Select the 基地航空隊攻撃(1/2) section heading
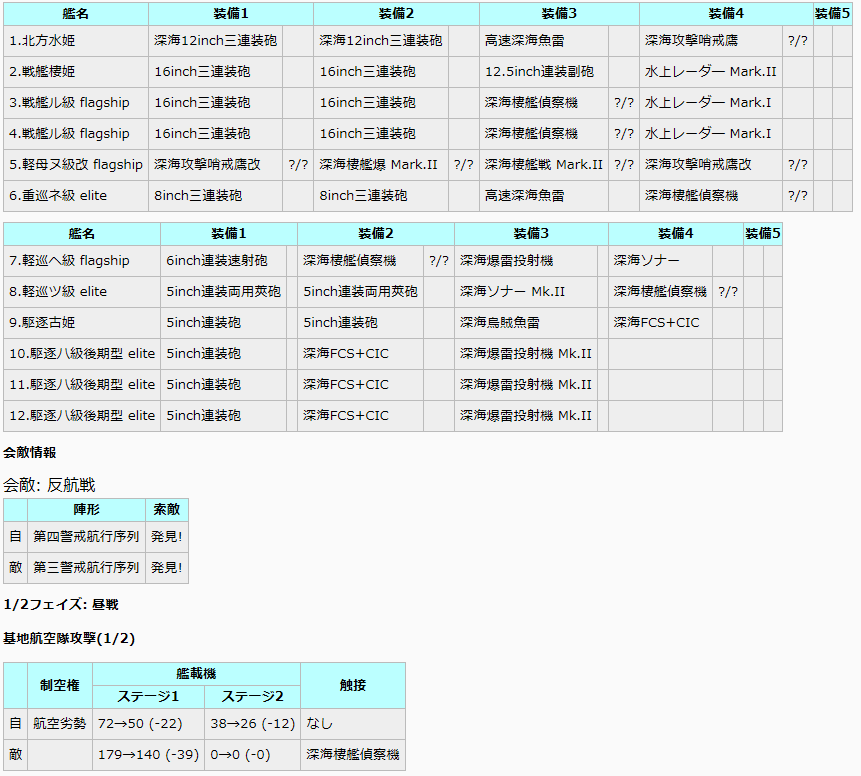 pyautogui.click(x=69, y=639)
